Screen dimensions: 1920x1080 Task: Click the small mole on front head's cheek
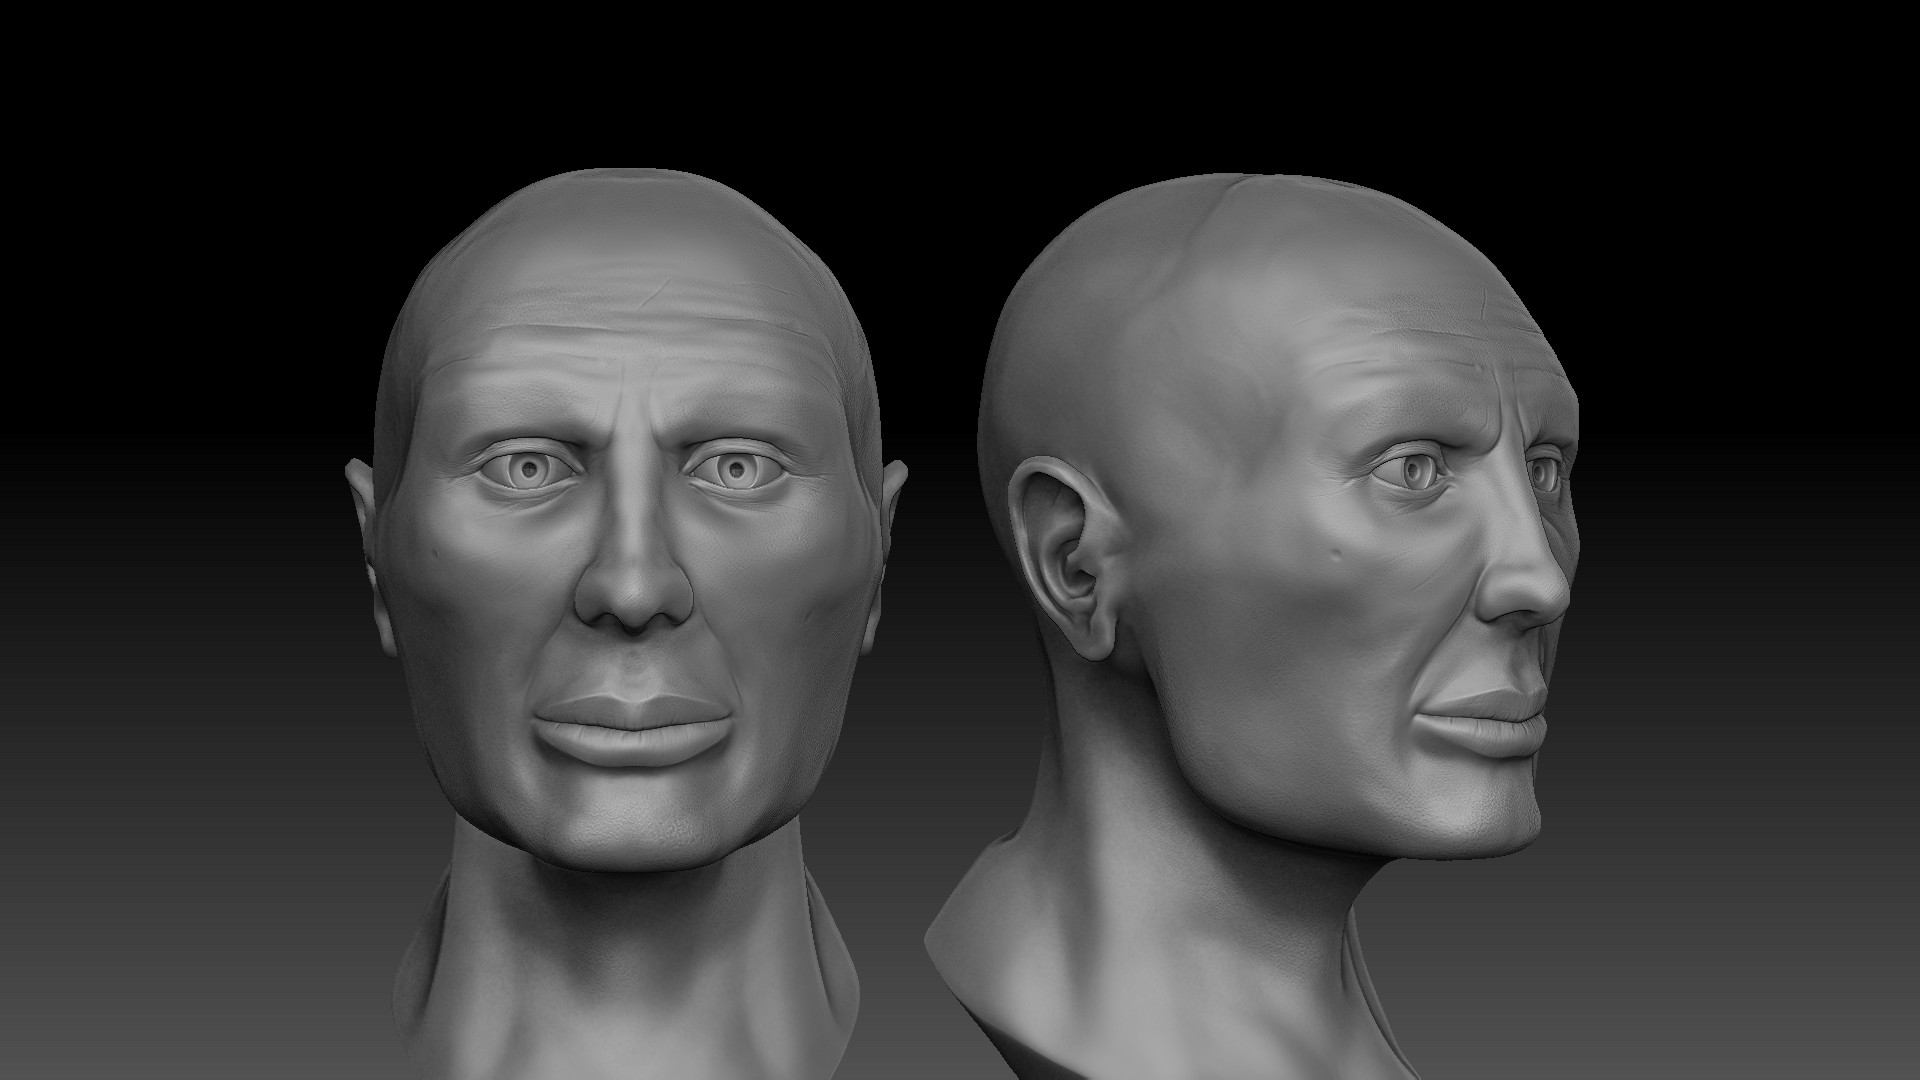click(437, 551)
